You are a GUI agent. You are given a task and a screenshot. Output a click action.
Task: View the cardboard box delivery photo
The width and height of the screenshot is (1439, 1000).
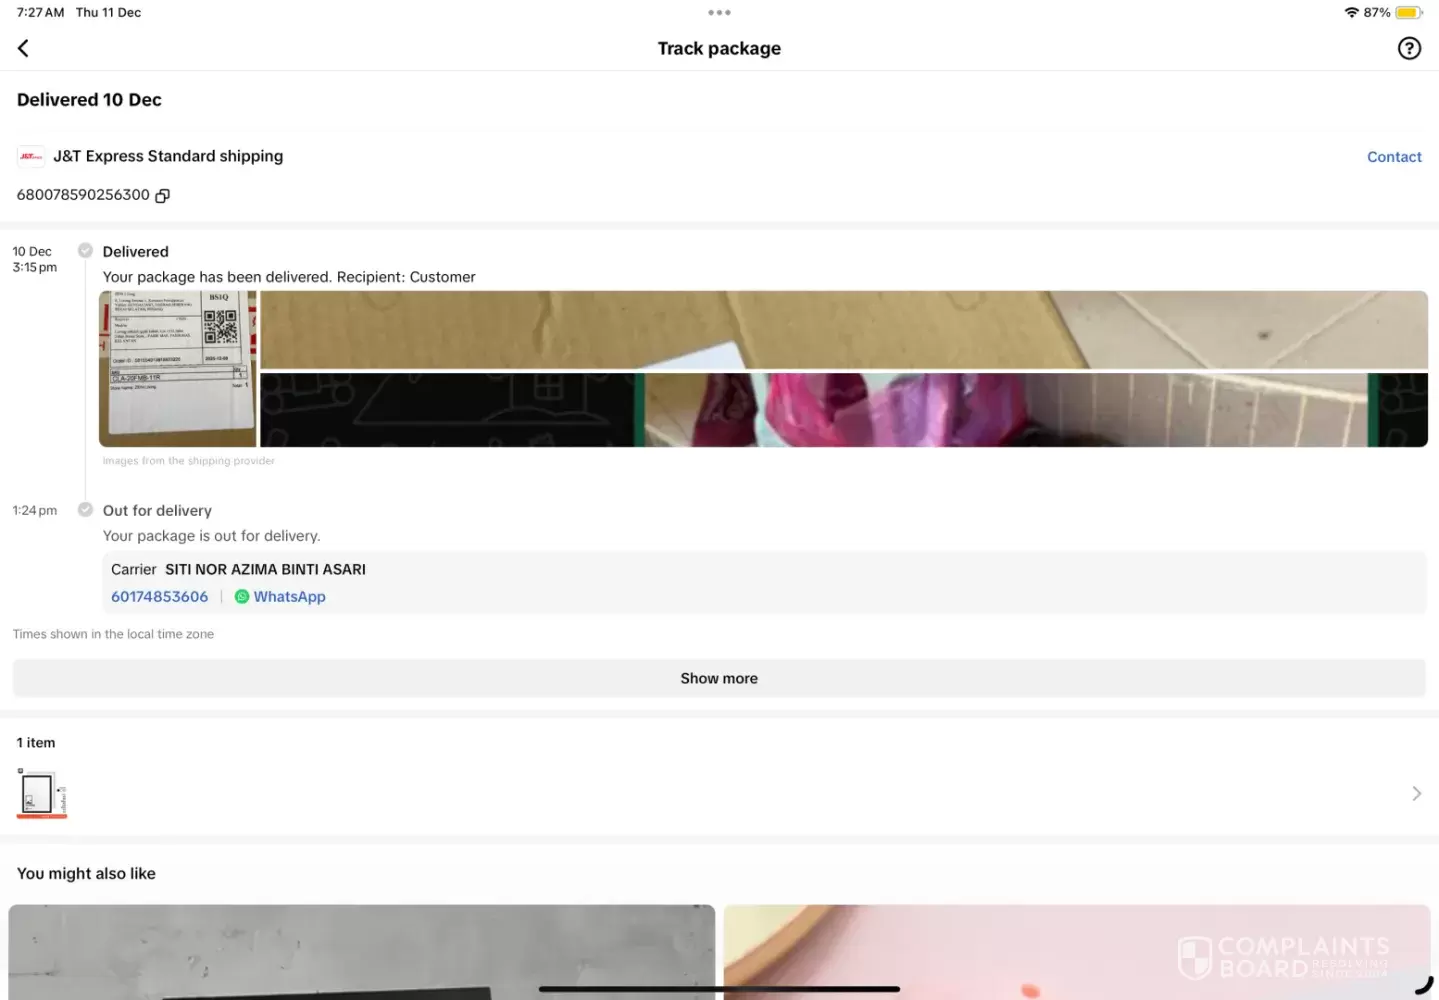(x=843, y=330)
